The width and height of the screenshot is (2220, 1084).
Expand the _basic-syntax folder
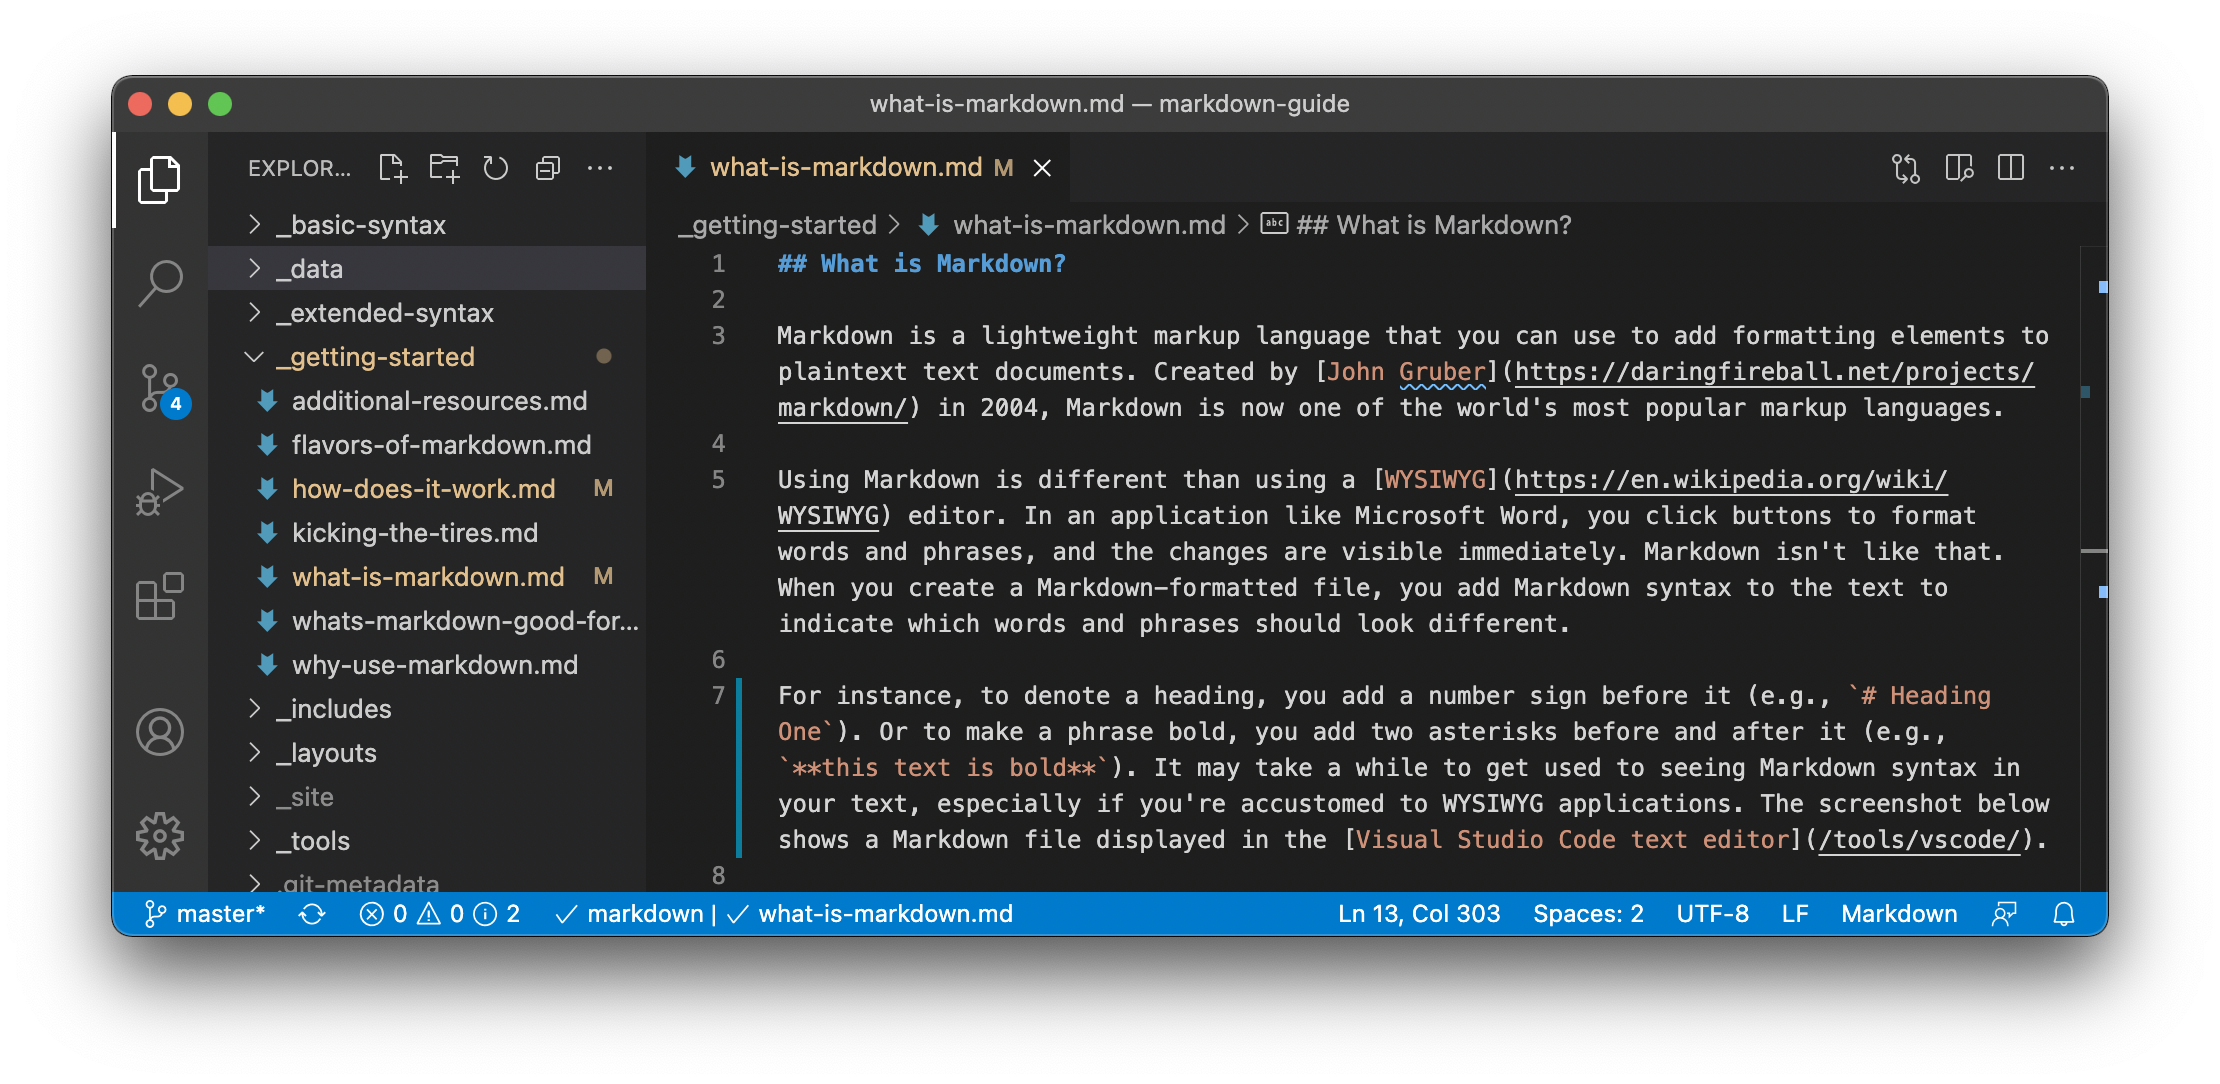point(360,224)
